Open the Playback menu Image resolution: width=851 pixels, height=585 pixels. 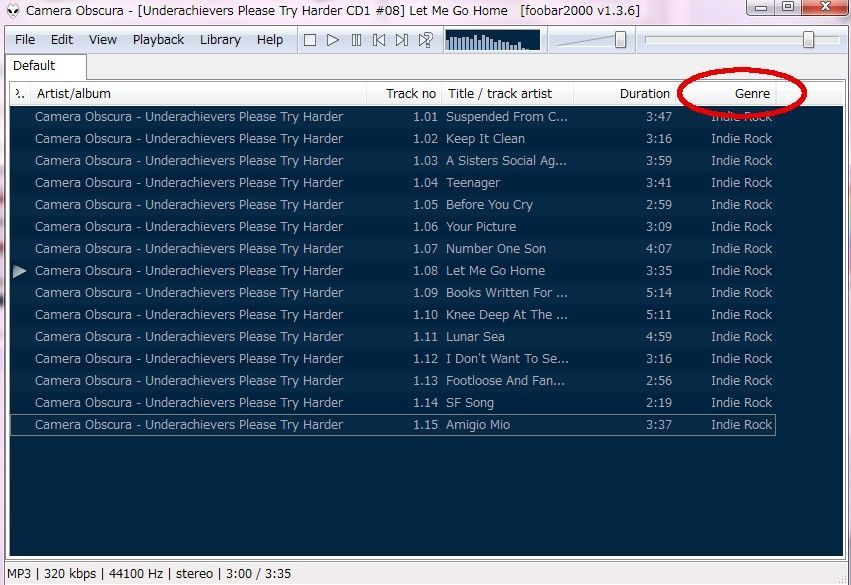158,40
